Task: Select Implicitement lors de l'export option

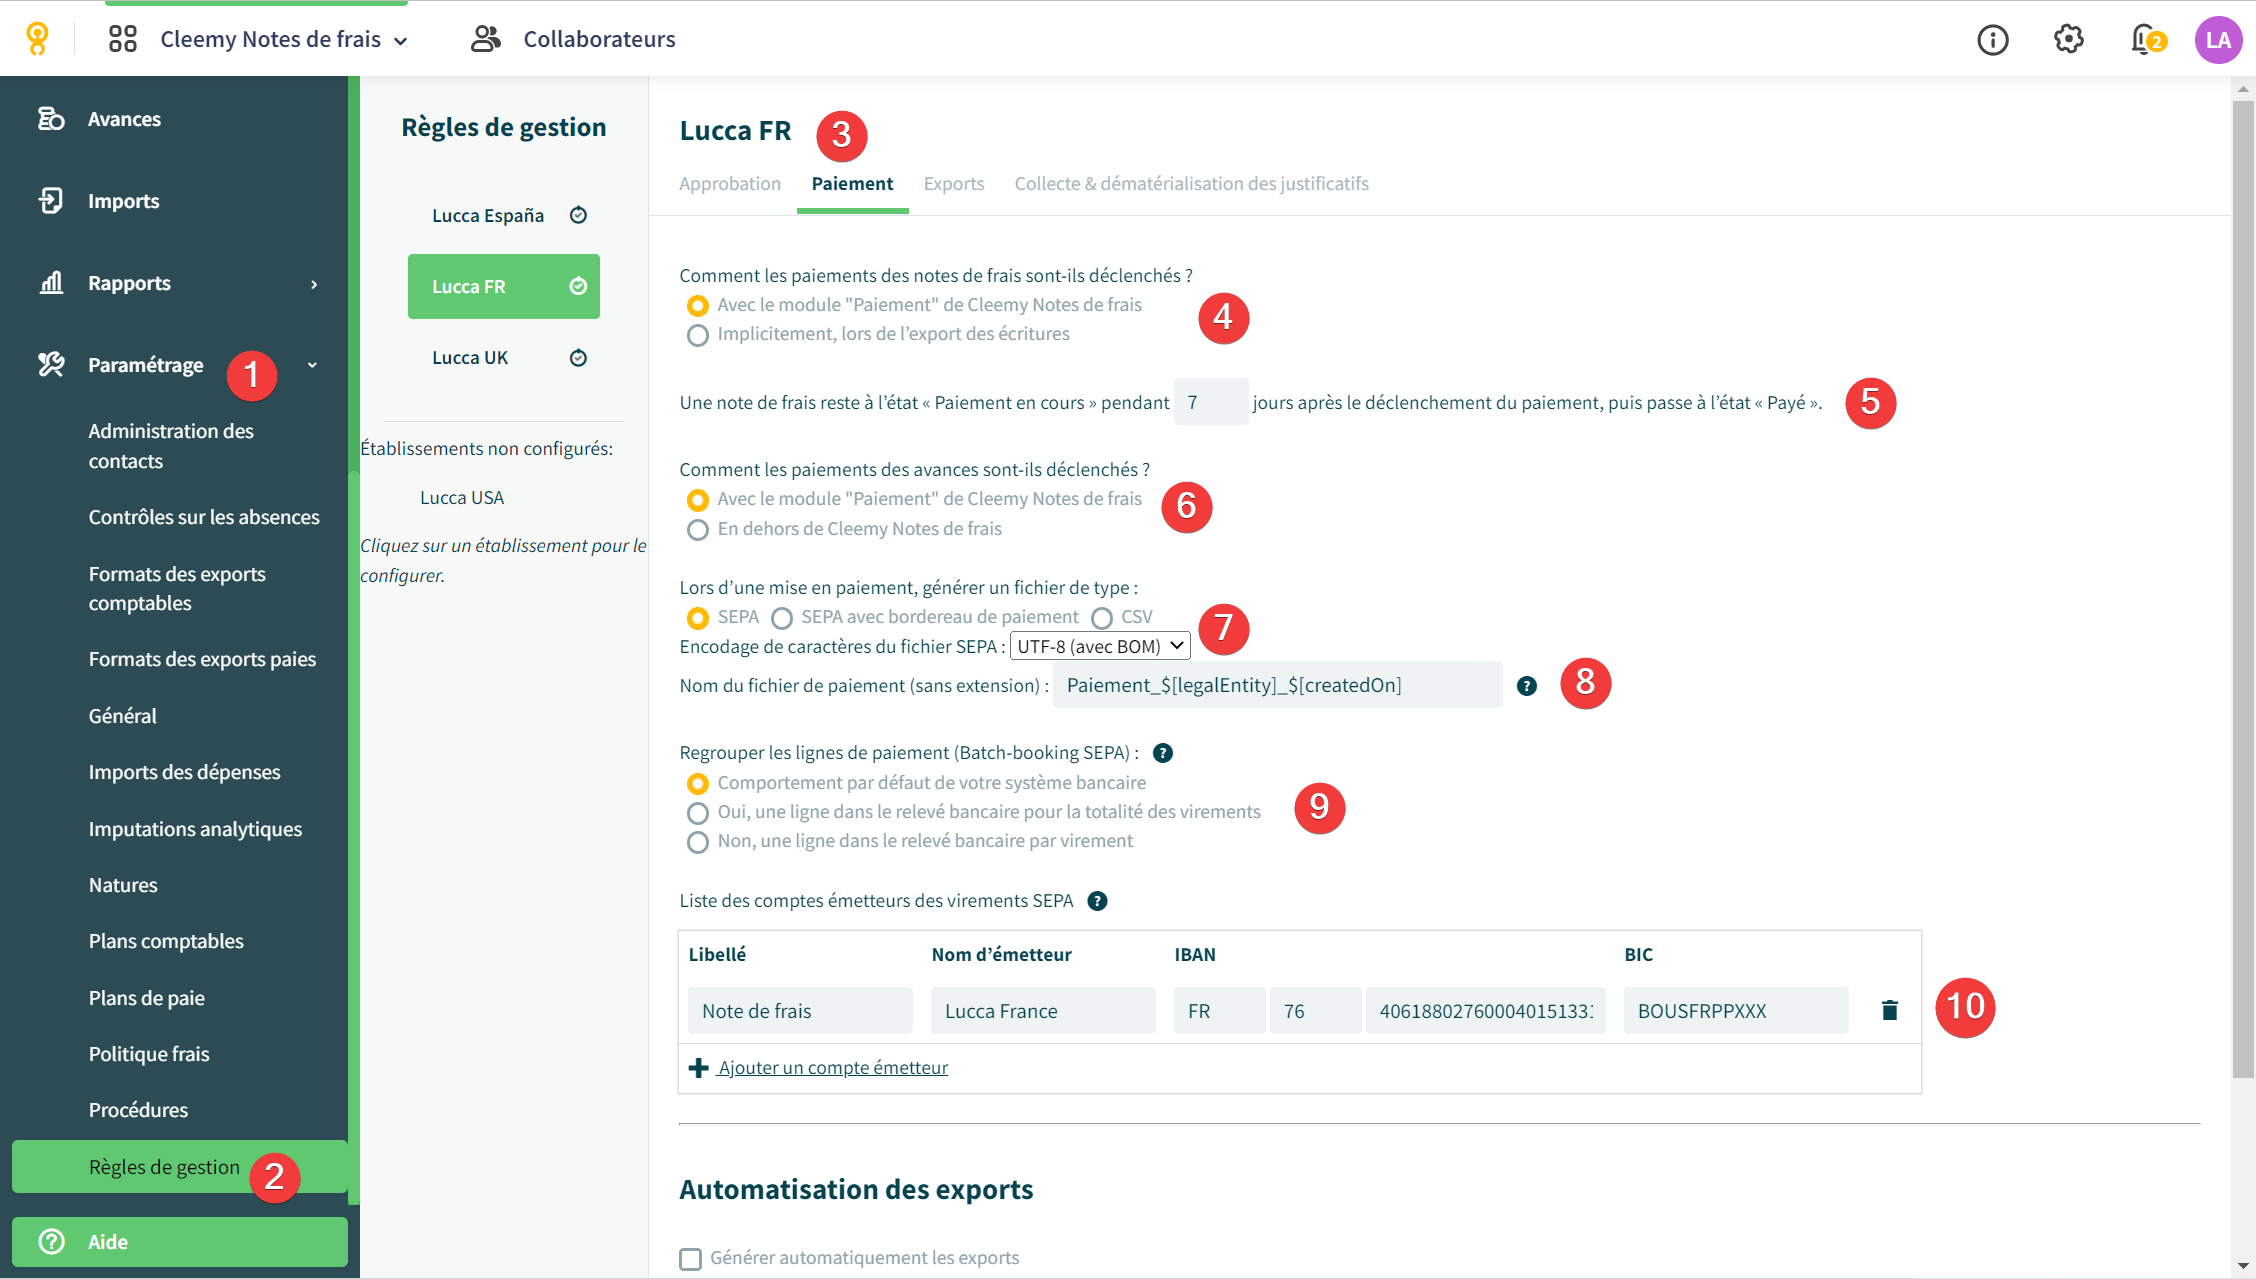Action: coord(698,335)
